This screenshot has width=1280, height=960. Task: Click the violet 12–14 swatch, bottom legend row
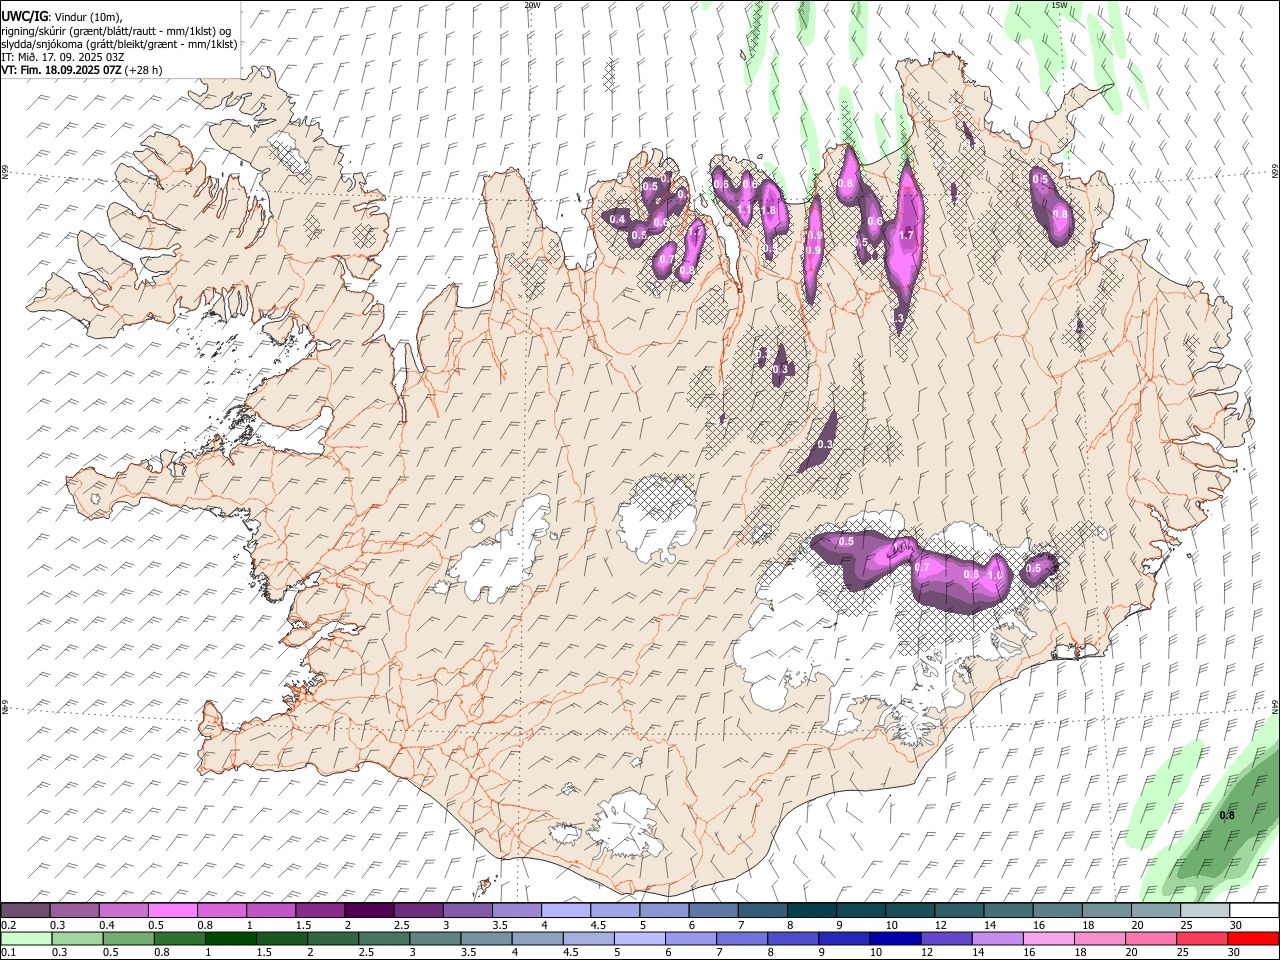947,938
